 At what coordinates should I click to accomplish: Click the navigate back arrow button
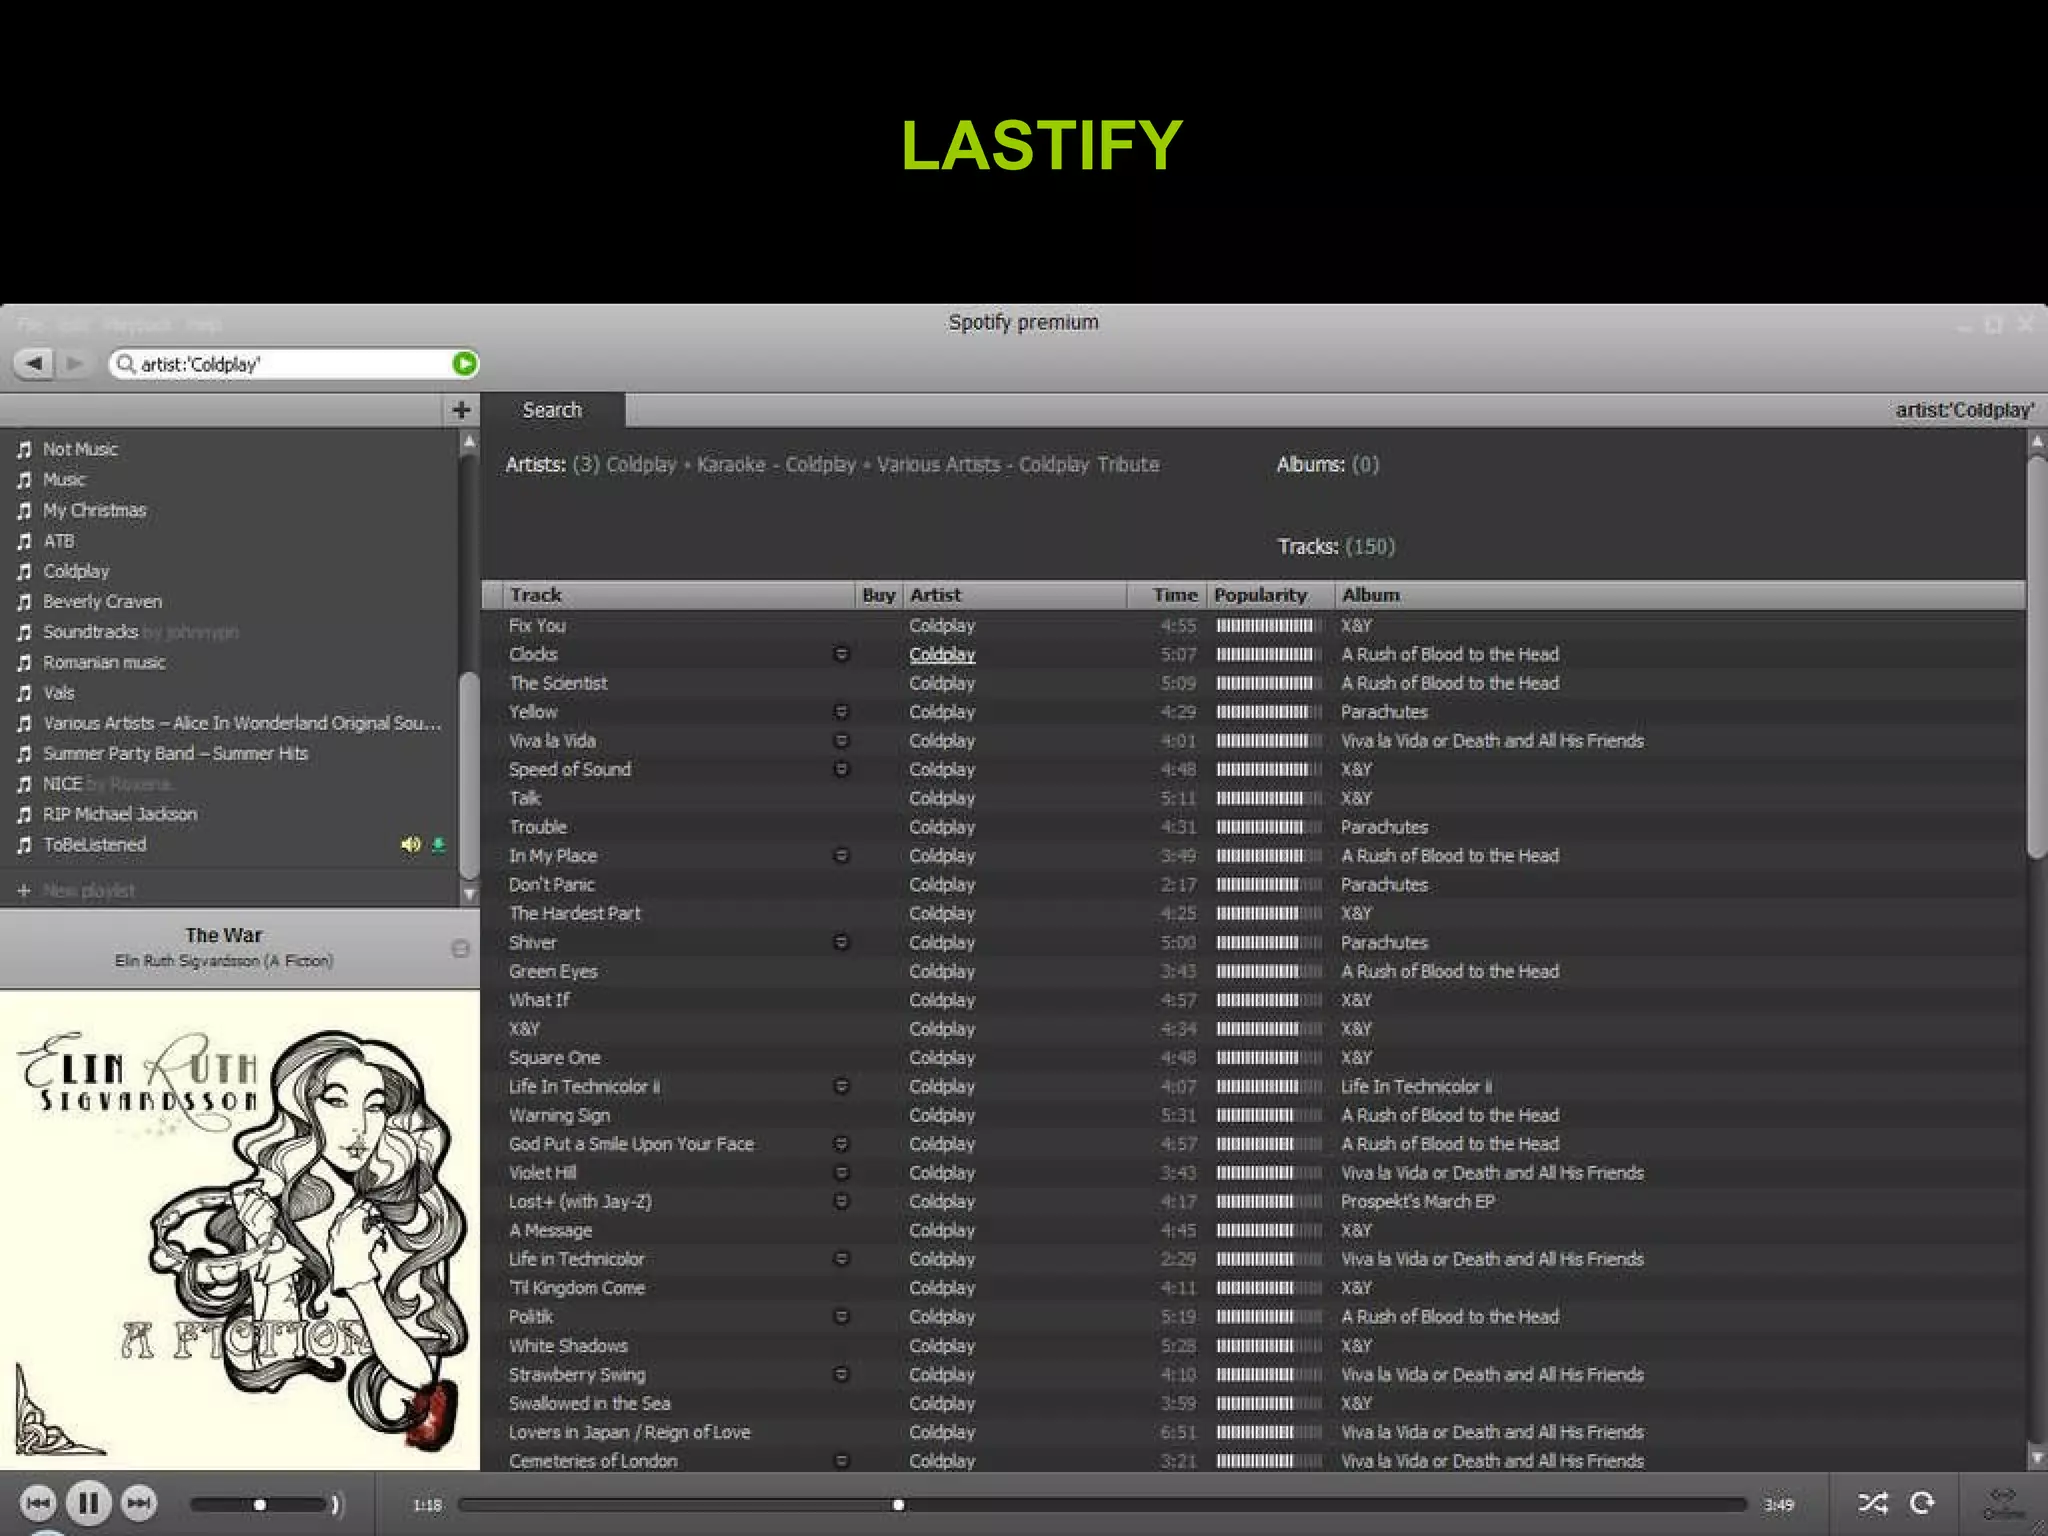click(x=35, y=363)
